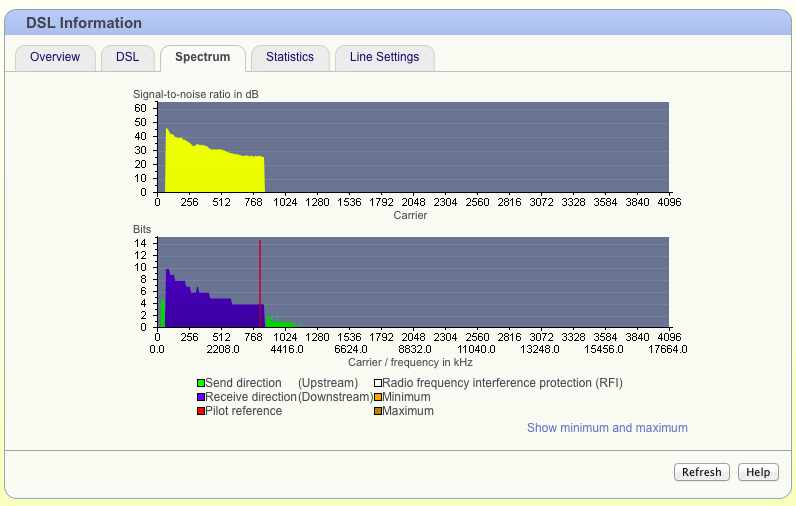Click the Show minimum and maximum link
The width and height of the screenshot is (796, 506).
pyautogui.click(x=607, y=428)
